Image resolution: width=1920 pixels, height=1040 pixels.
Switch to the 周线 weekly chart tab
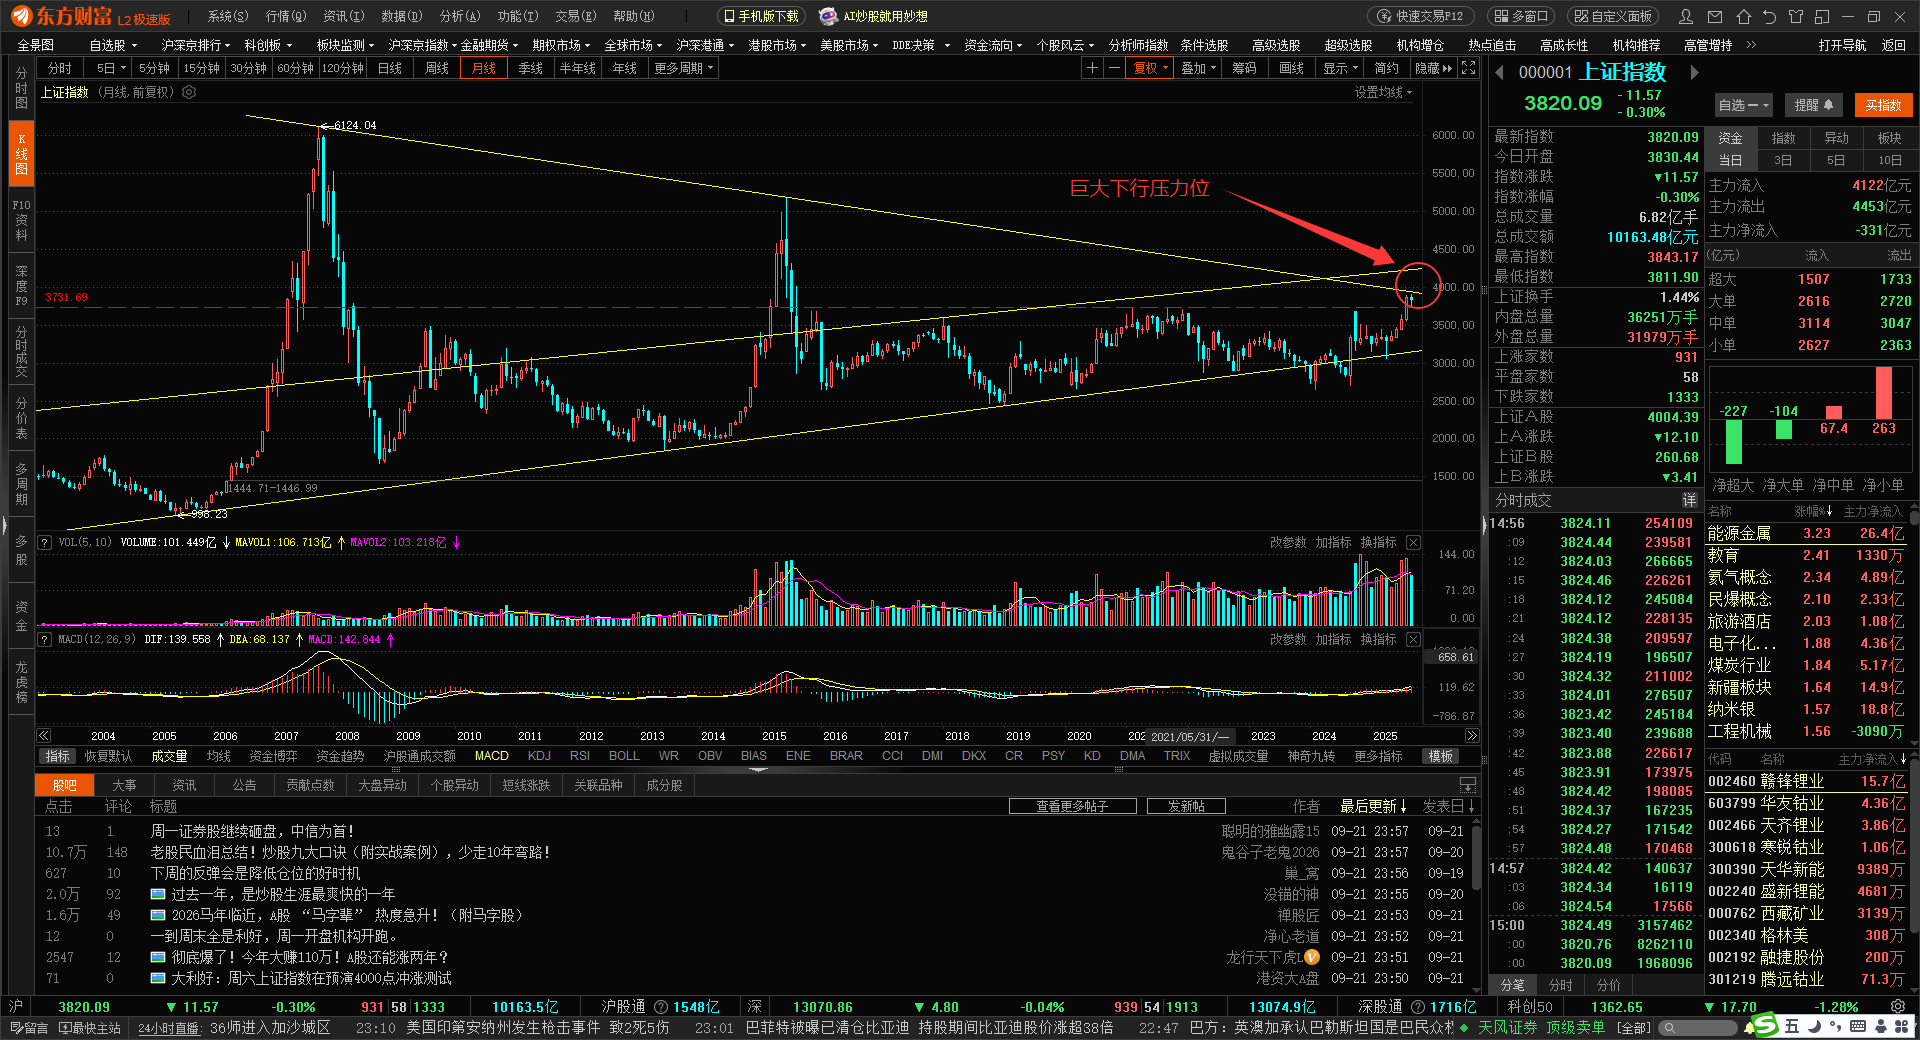point(437,68)
